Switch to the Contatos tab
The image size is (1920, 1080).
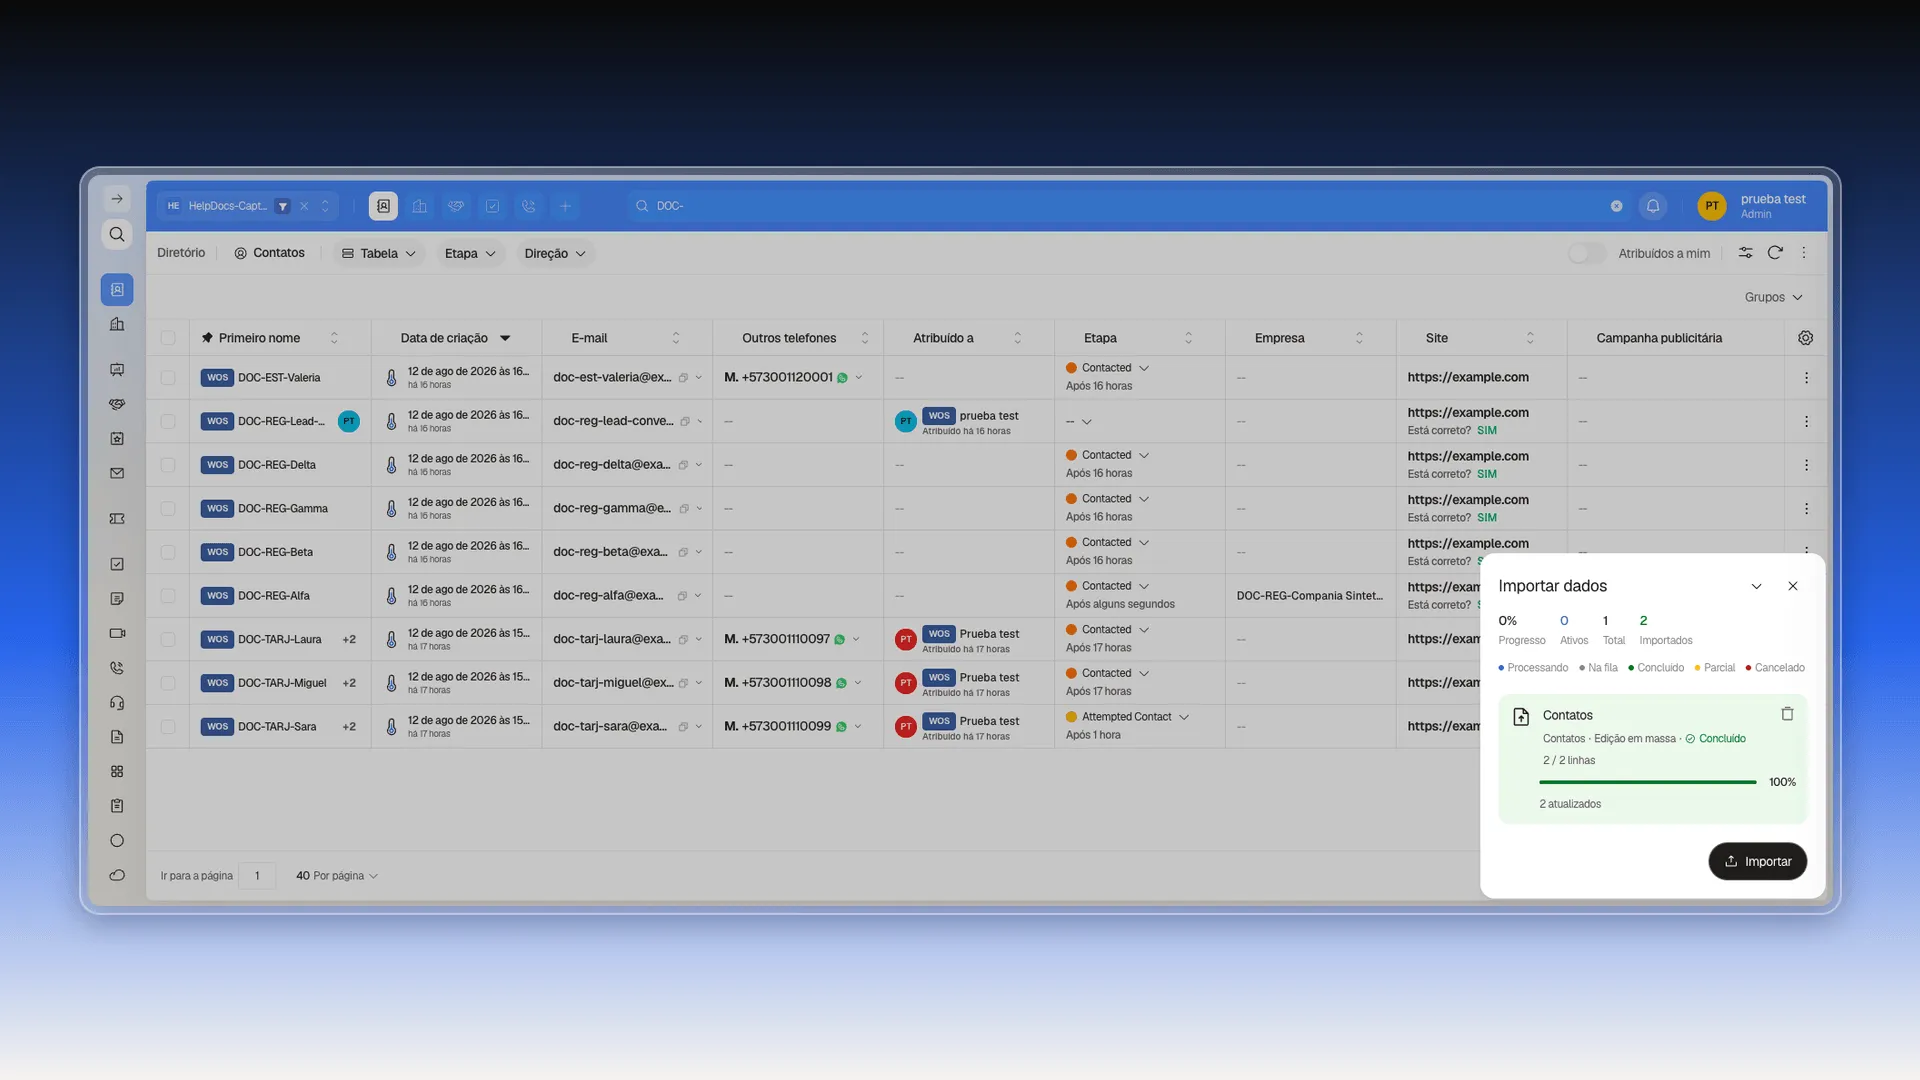coord(269,253)
